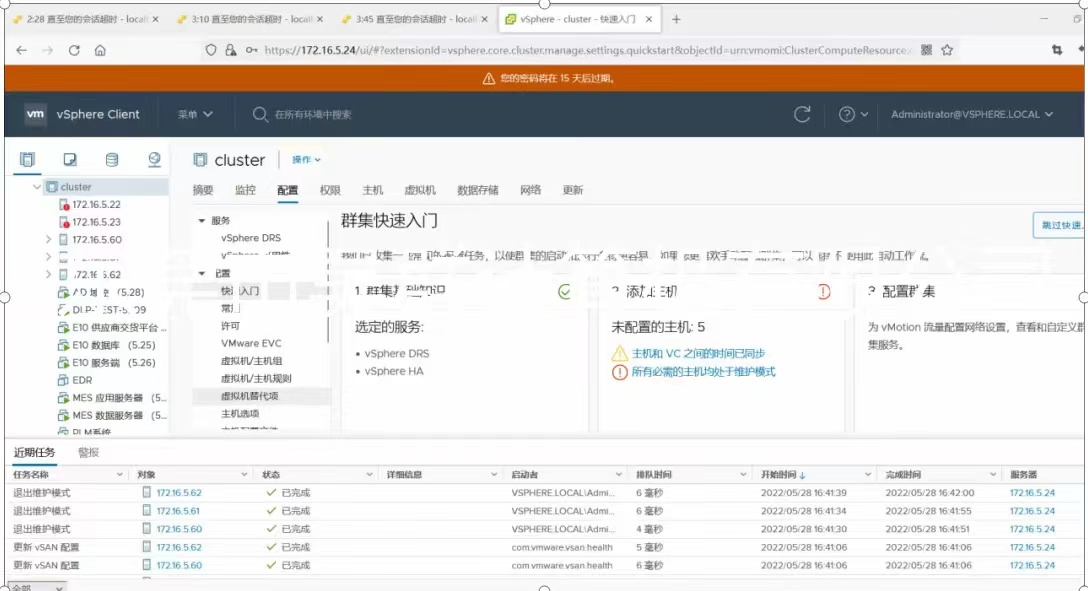Open the Hosts and Clusters inventory view icon
The image size is (1088, 591).
pyautogui.click(x=28, y=159)
